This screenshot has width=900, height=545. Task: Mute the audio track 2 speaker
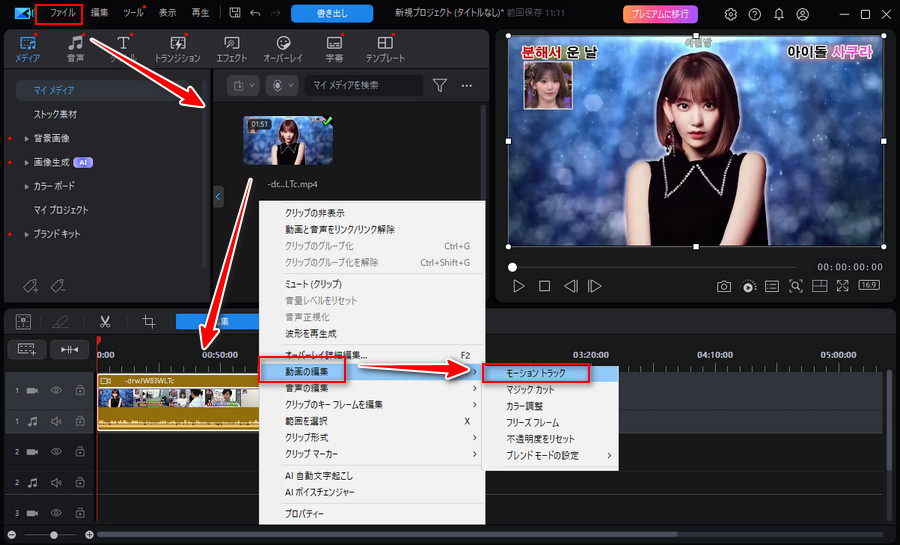57,482
